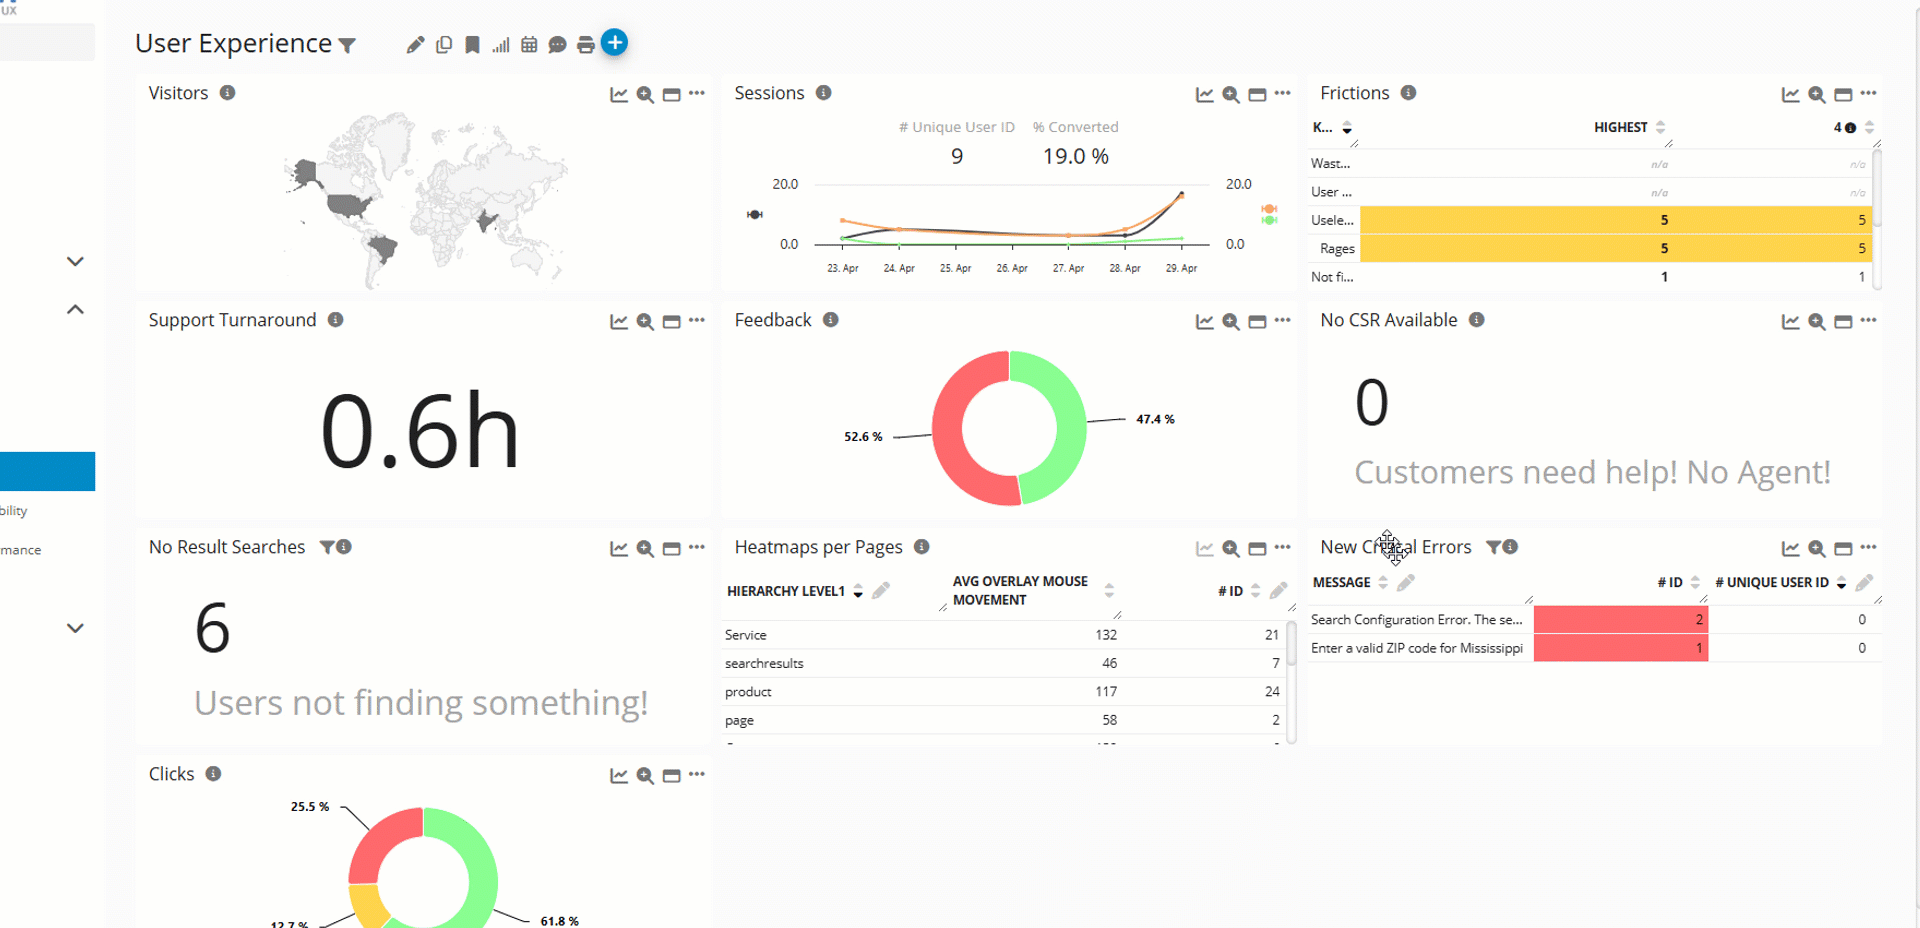Screen dimensions: 1920x928
Task: Open chart view of Feedback widget
Action: coord(1205,322)
